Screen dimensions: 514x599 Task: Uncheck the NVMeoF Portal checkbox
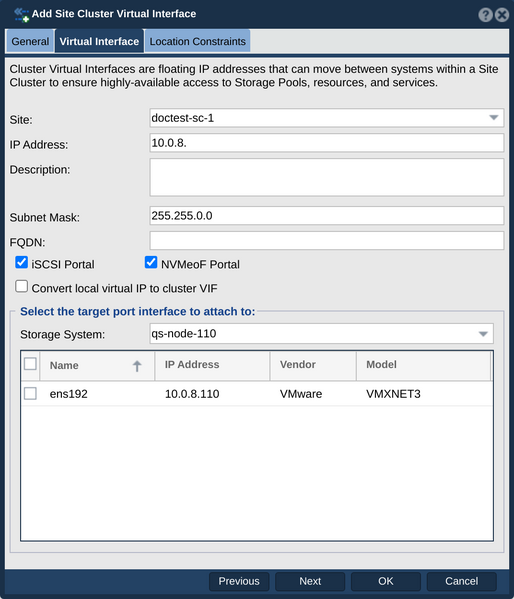coord(151,262)
